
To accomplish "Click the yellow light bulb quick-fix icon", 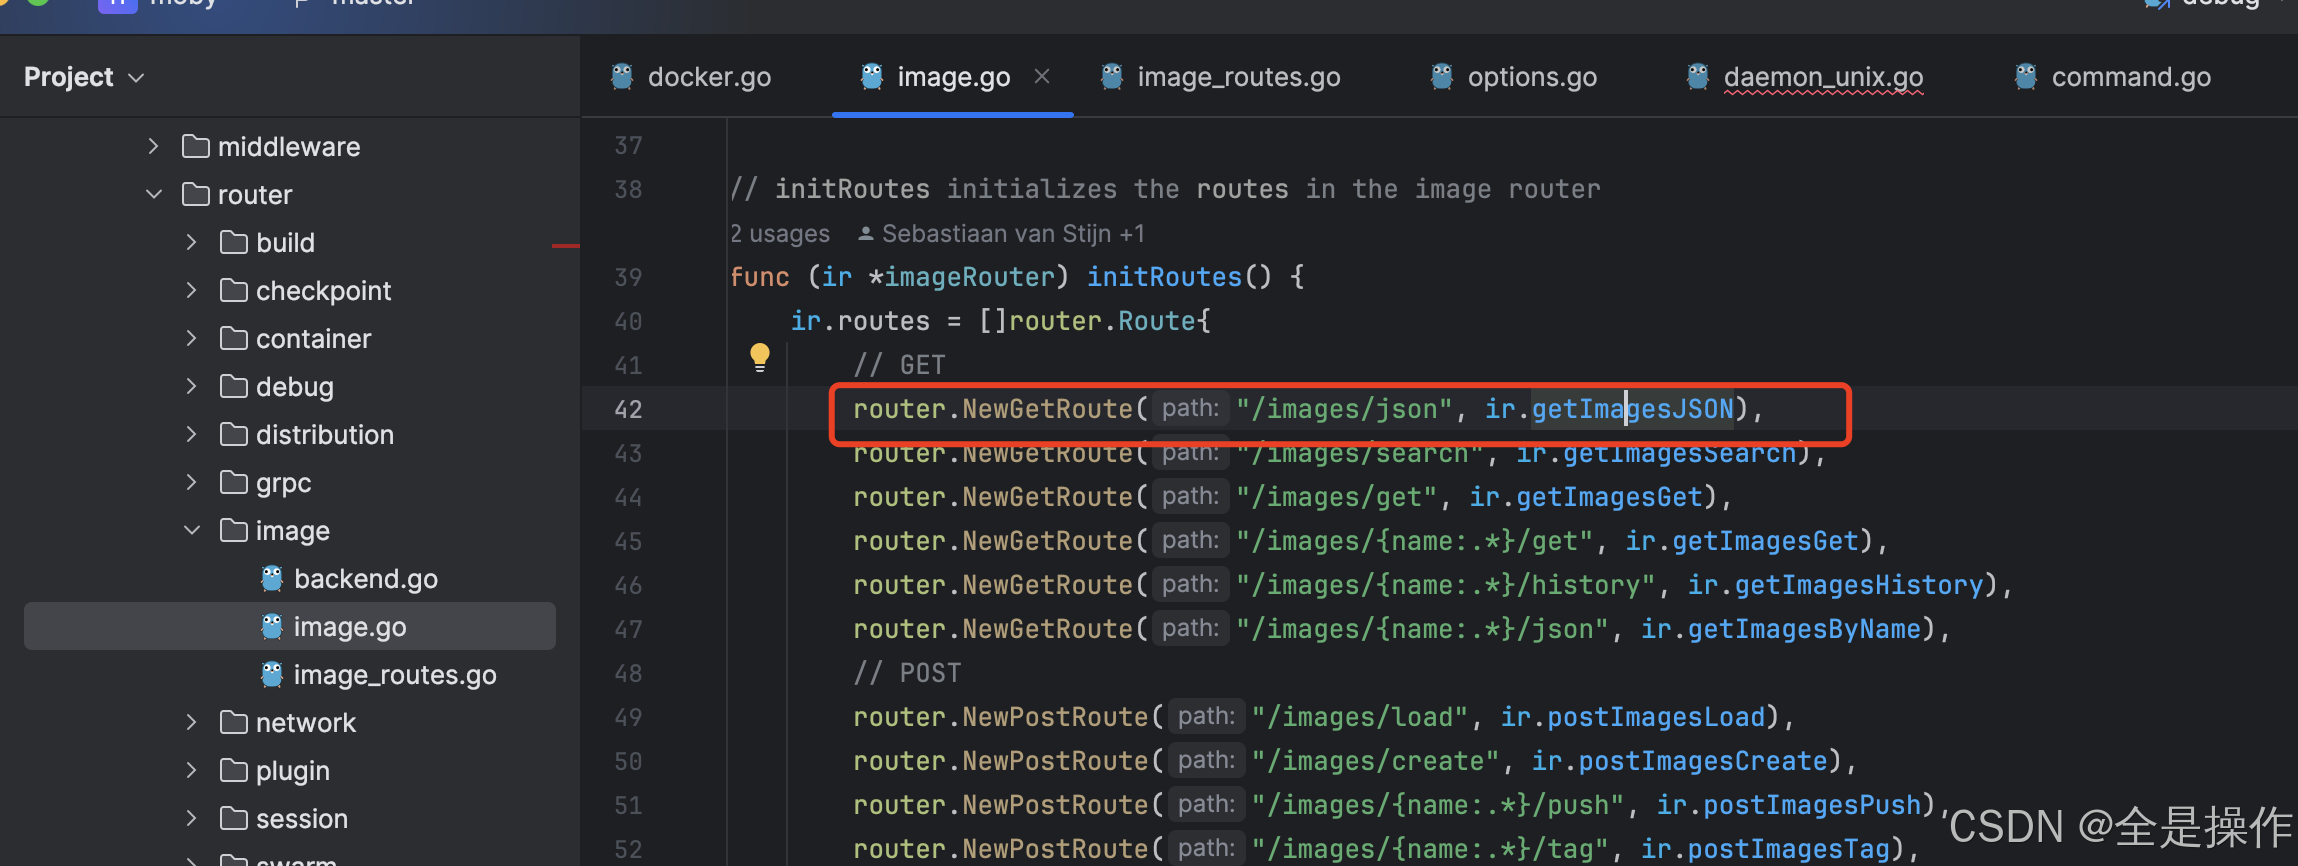I will [x=760, y=357].
